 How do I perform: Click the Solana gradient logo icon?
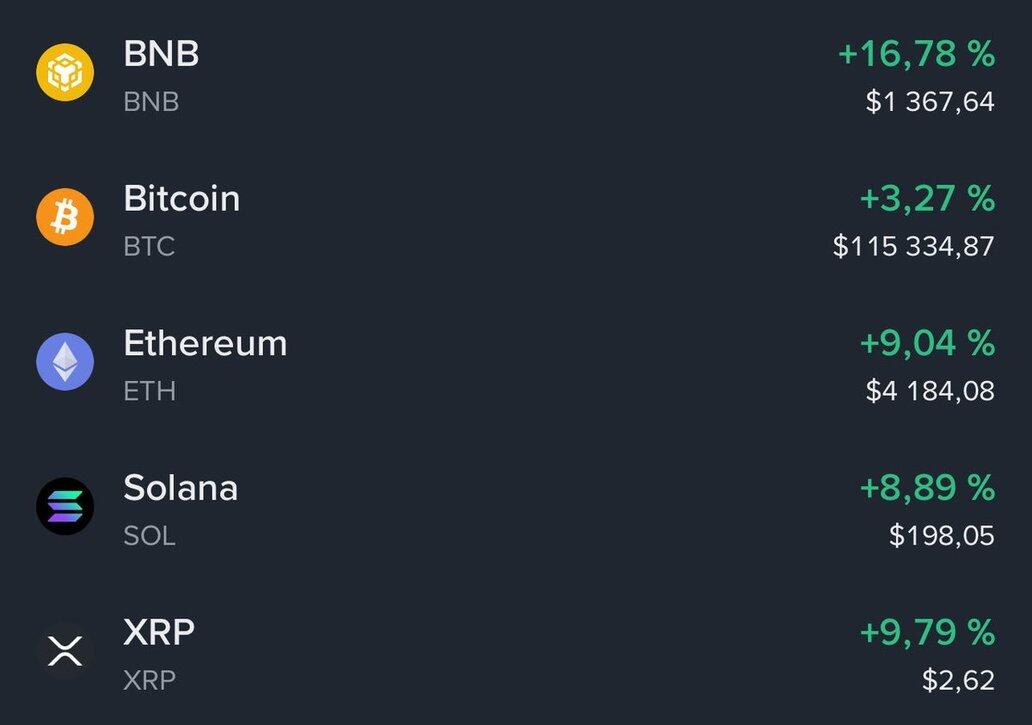65,506
